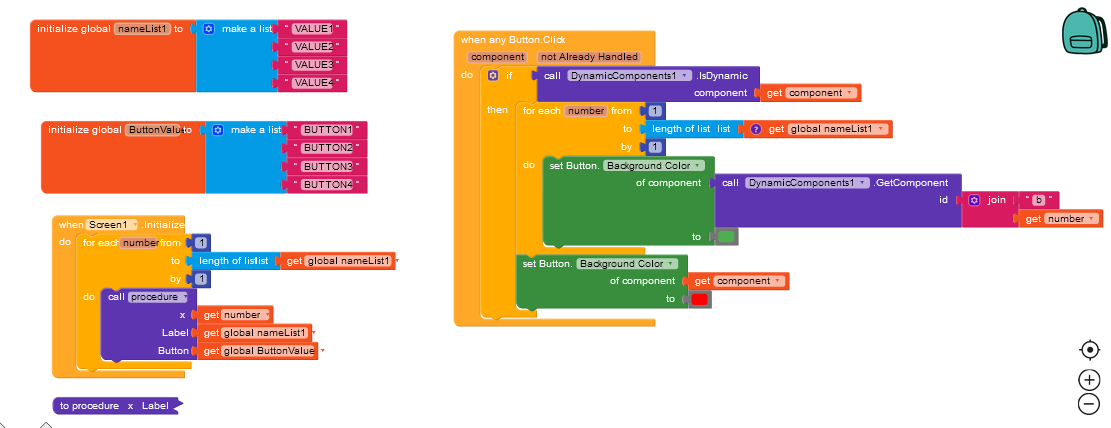Click the 'when any Button.Click' event block header
This screenshot has height=428, width=1111.
513,40
